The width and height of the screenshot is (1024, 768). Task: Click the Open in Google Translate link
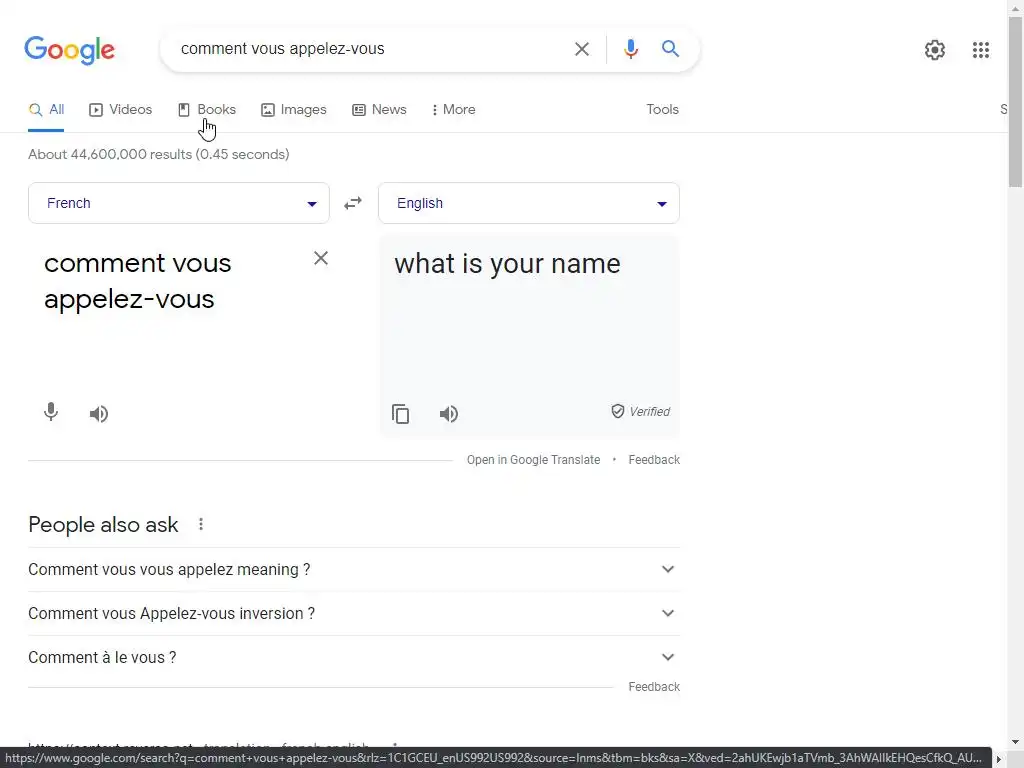[533, 460]
